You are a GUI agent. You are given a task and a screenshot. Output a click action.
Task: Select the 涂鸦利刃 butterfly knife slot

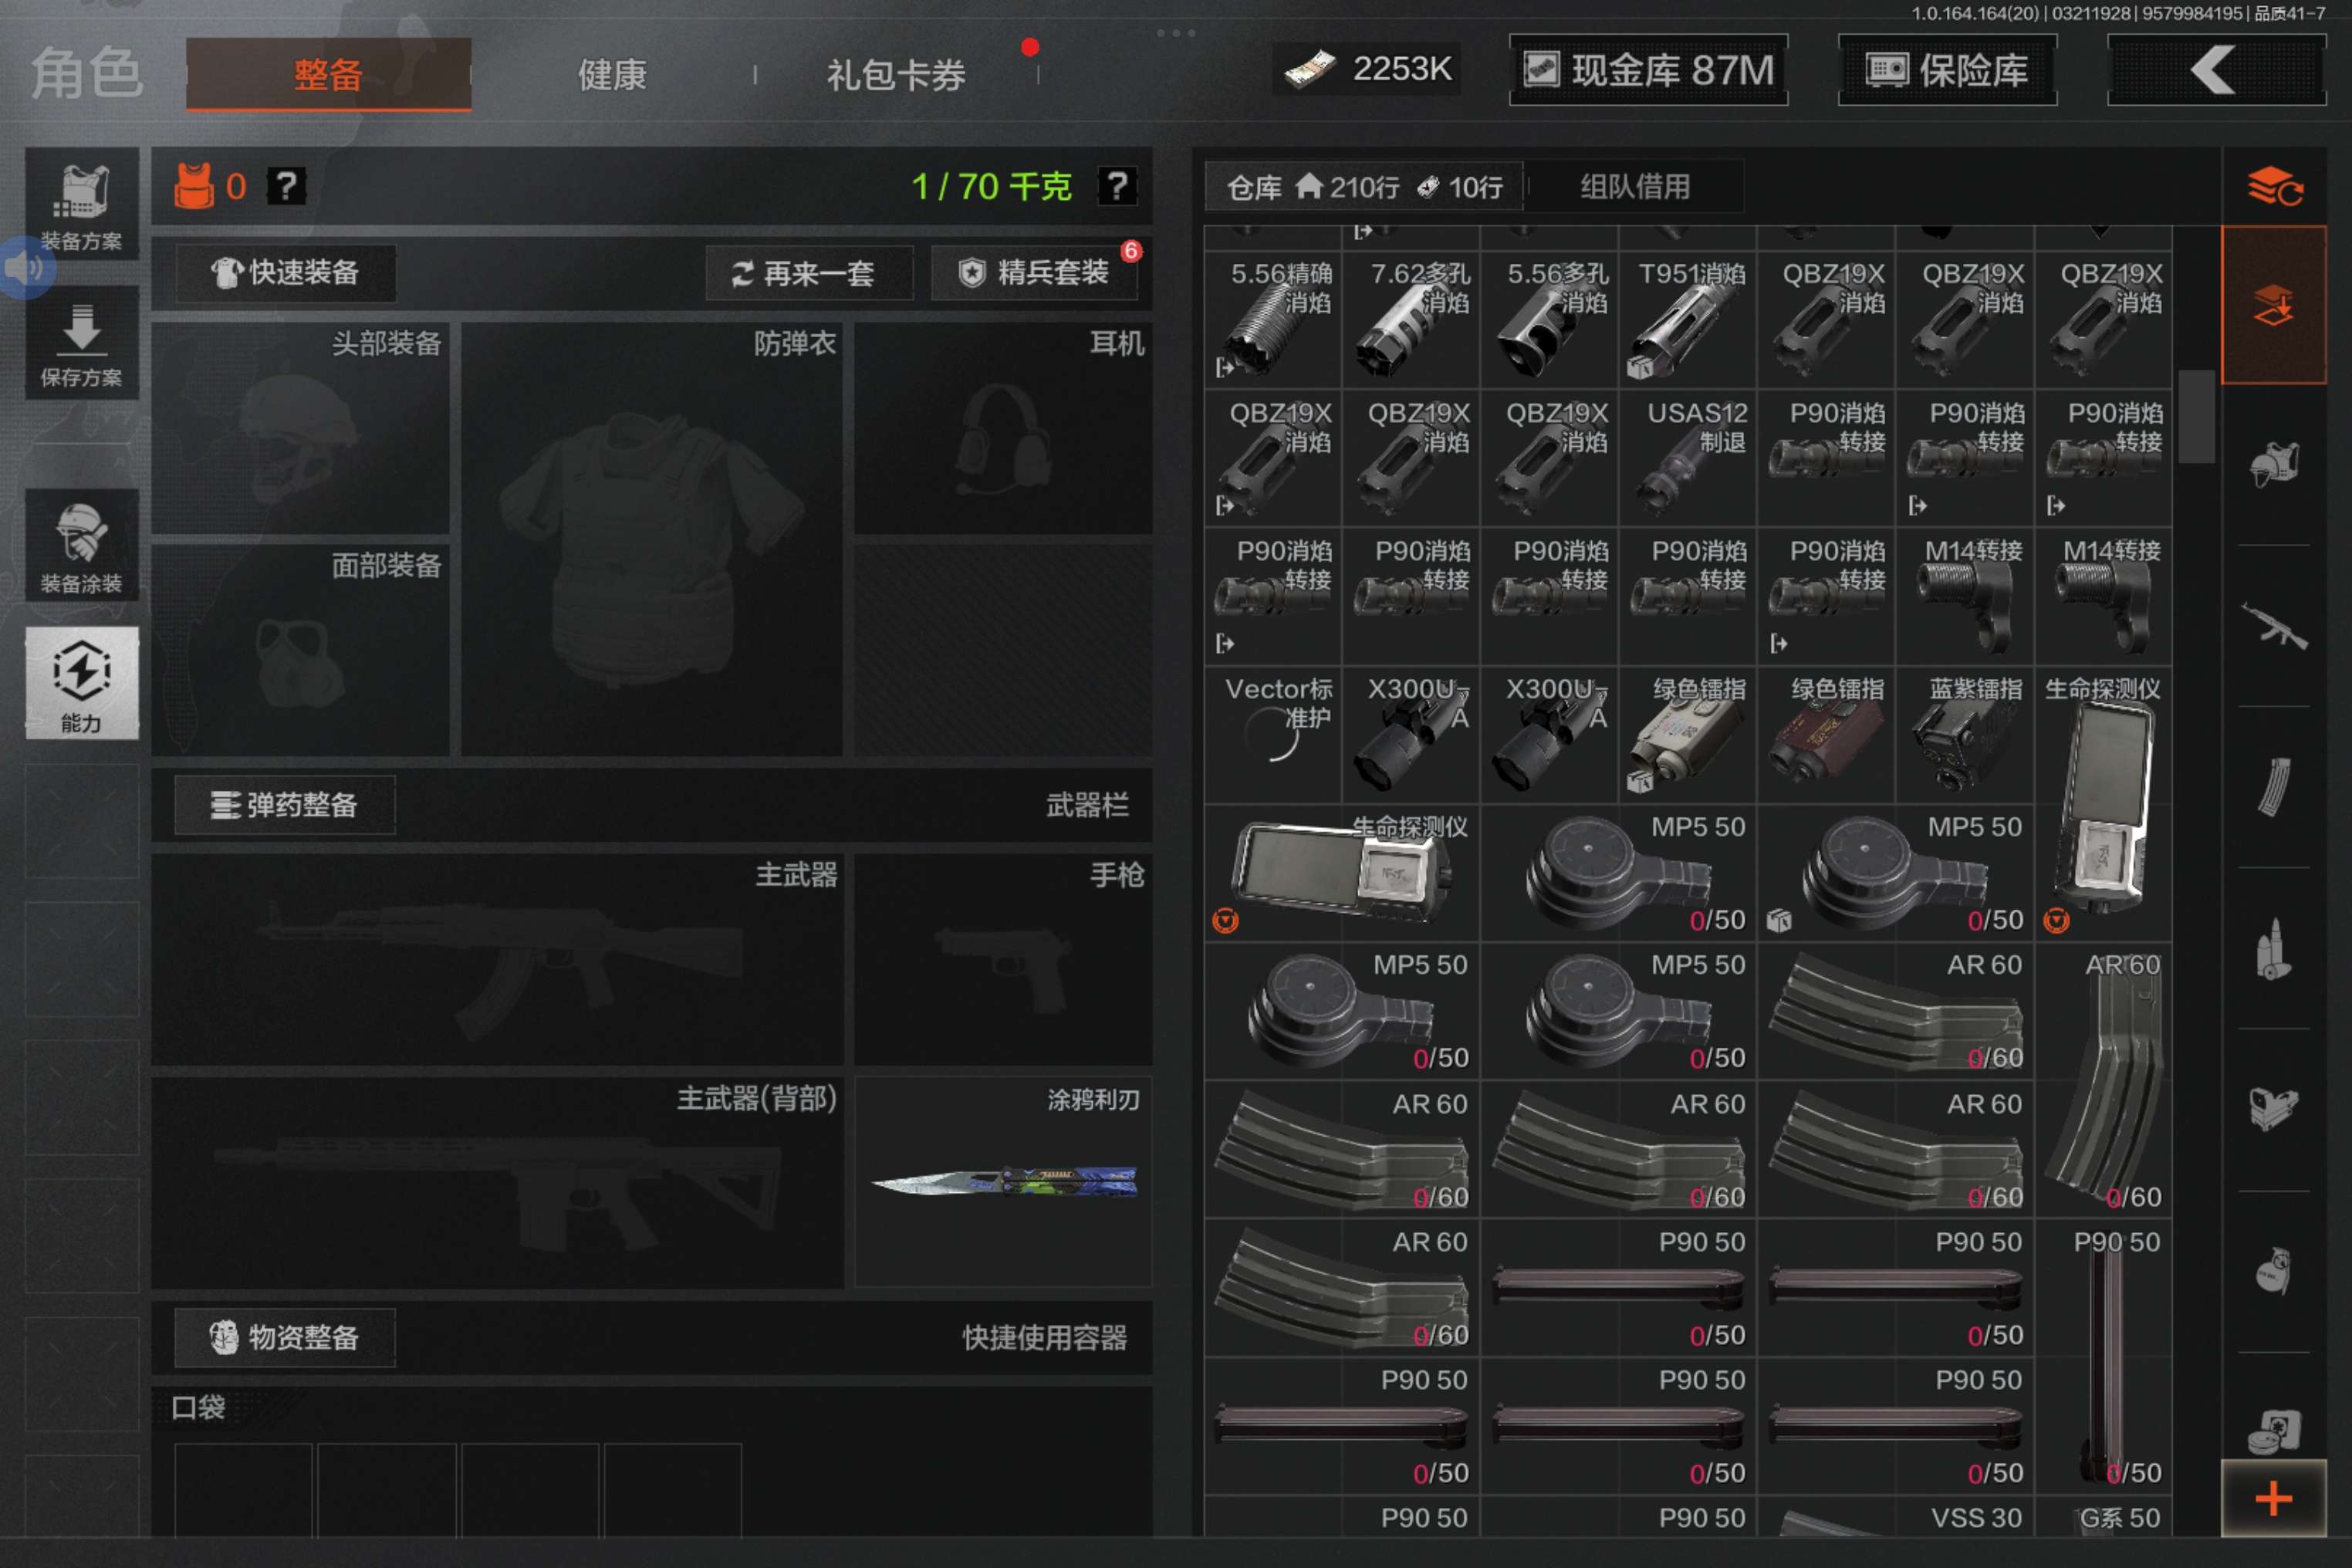tap(1003, 1181)
